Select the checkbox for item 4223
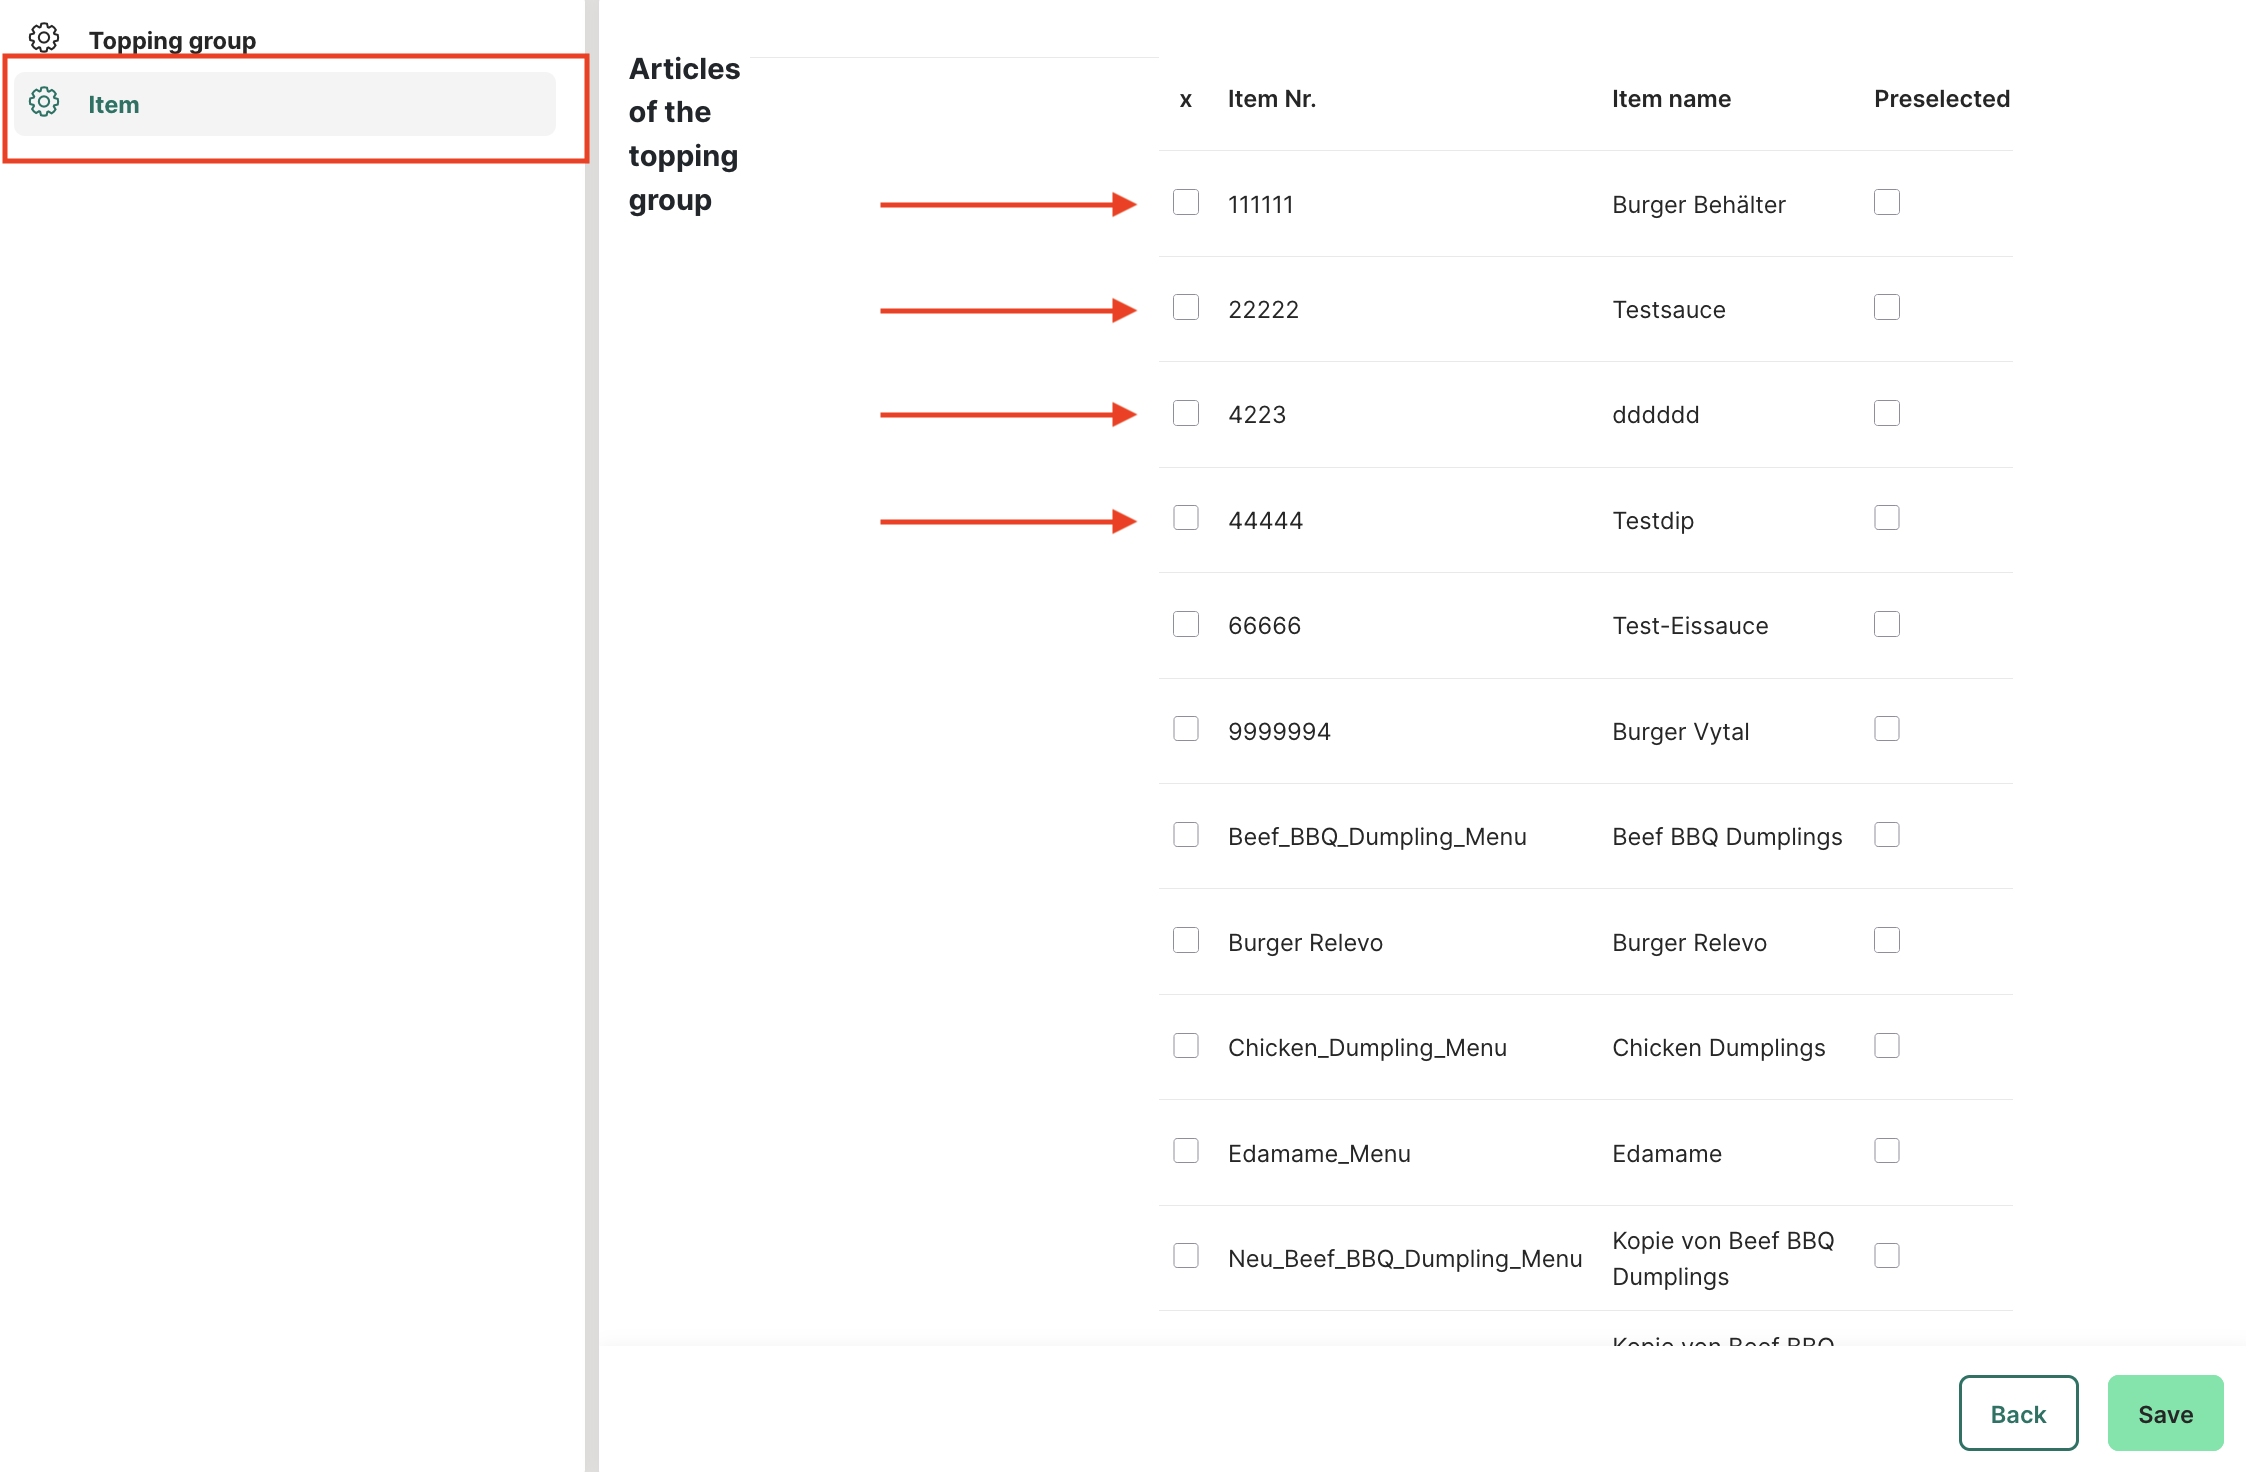Viewport: 2246px width, 1472px height. tap(1186, 414)
